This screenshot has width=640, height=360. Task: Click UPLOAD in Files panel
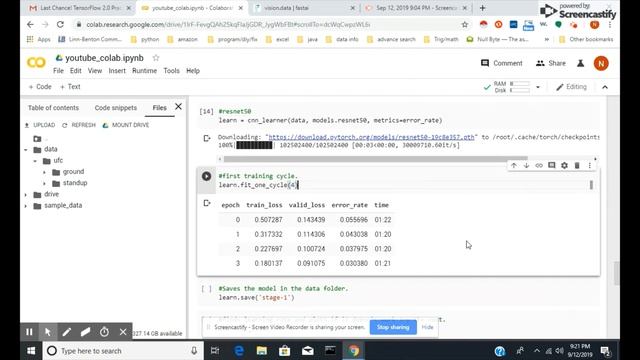click(40, 125)
